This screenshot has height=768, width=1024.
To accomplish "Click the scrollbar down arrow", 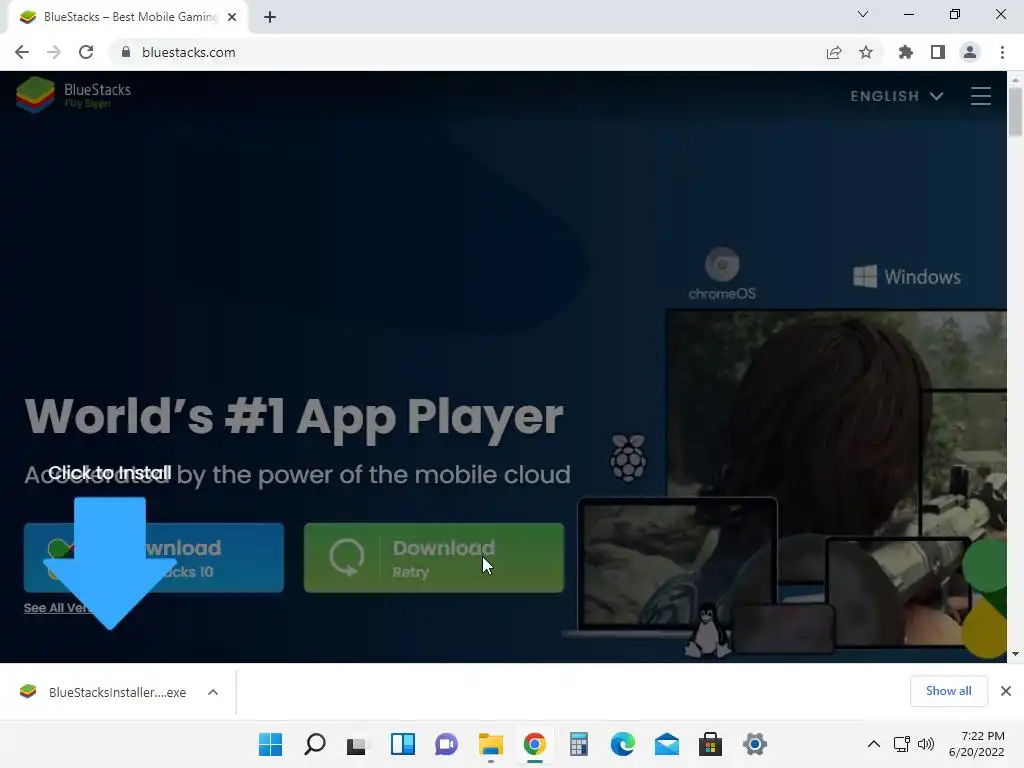I will (x=1015, y=654).
